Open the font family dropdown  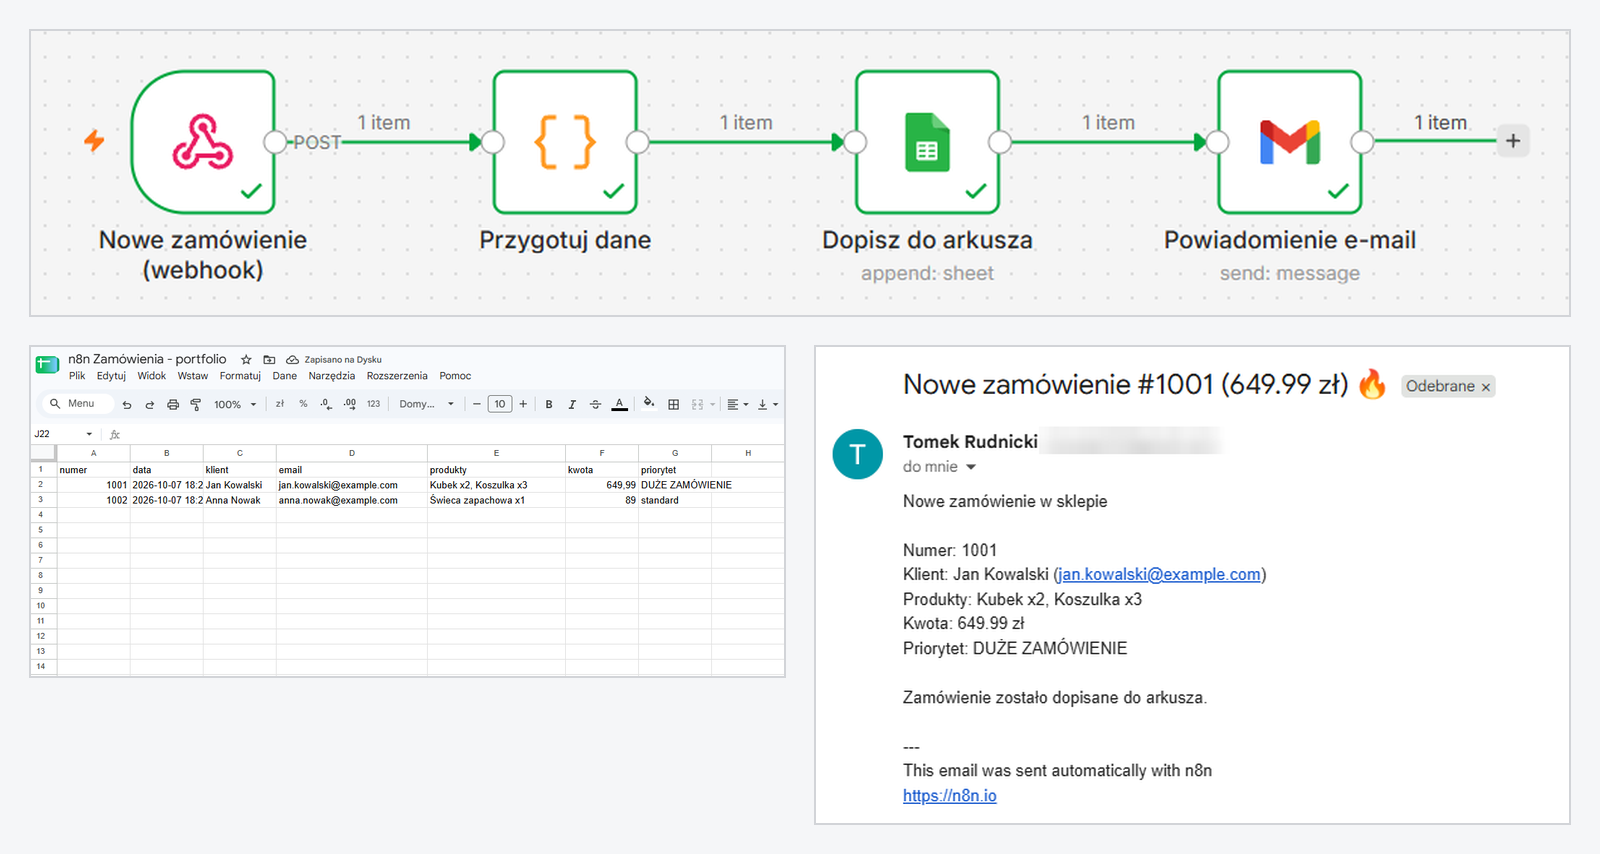pyautogui.click(x=427, y=404)
